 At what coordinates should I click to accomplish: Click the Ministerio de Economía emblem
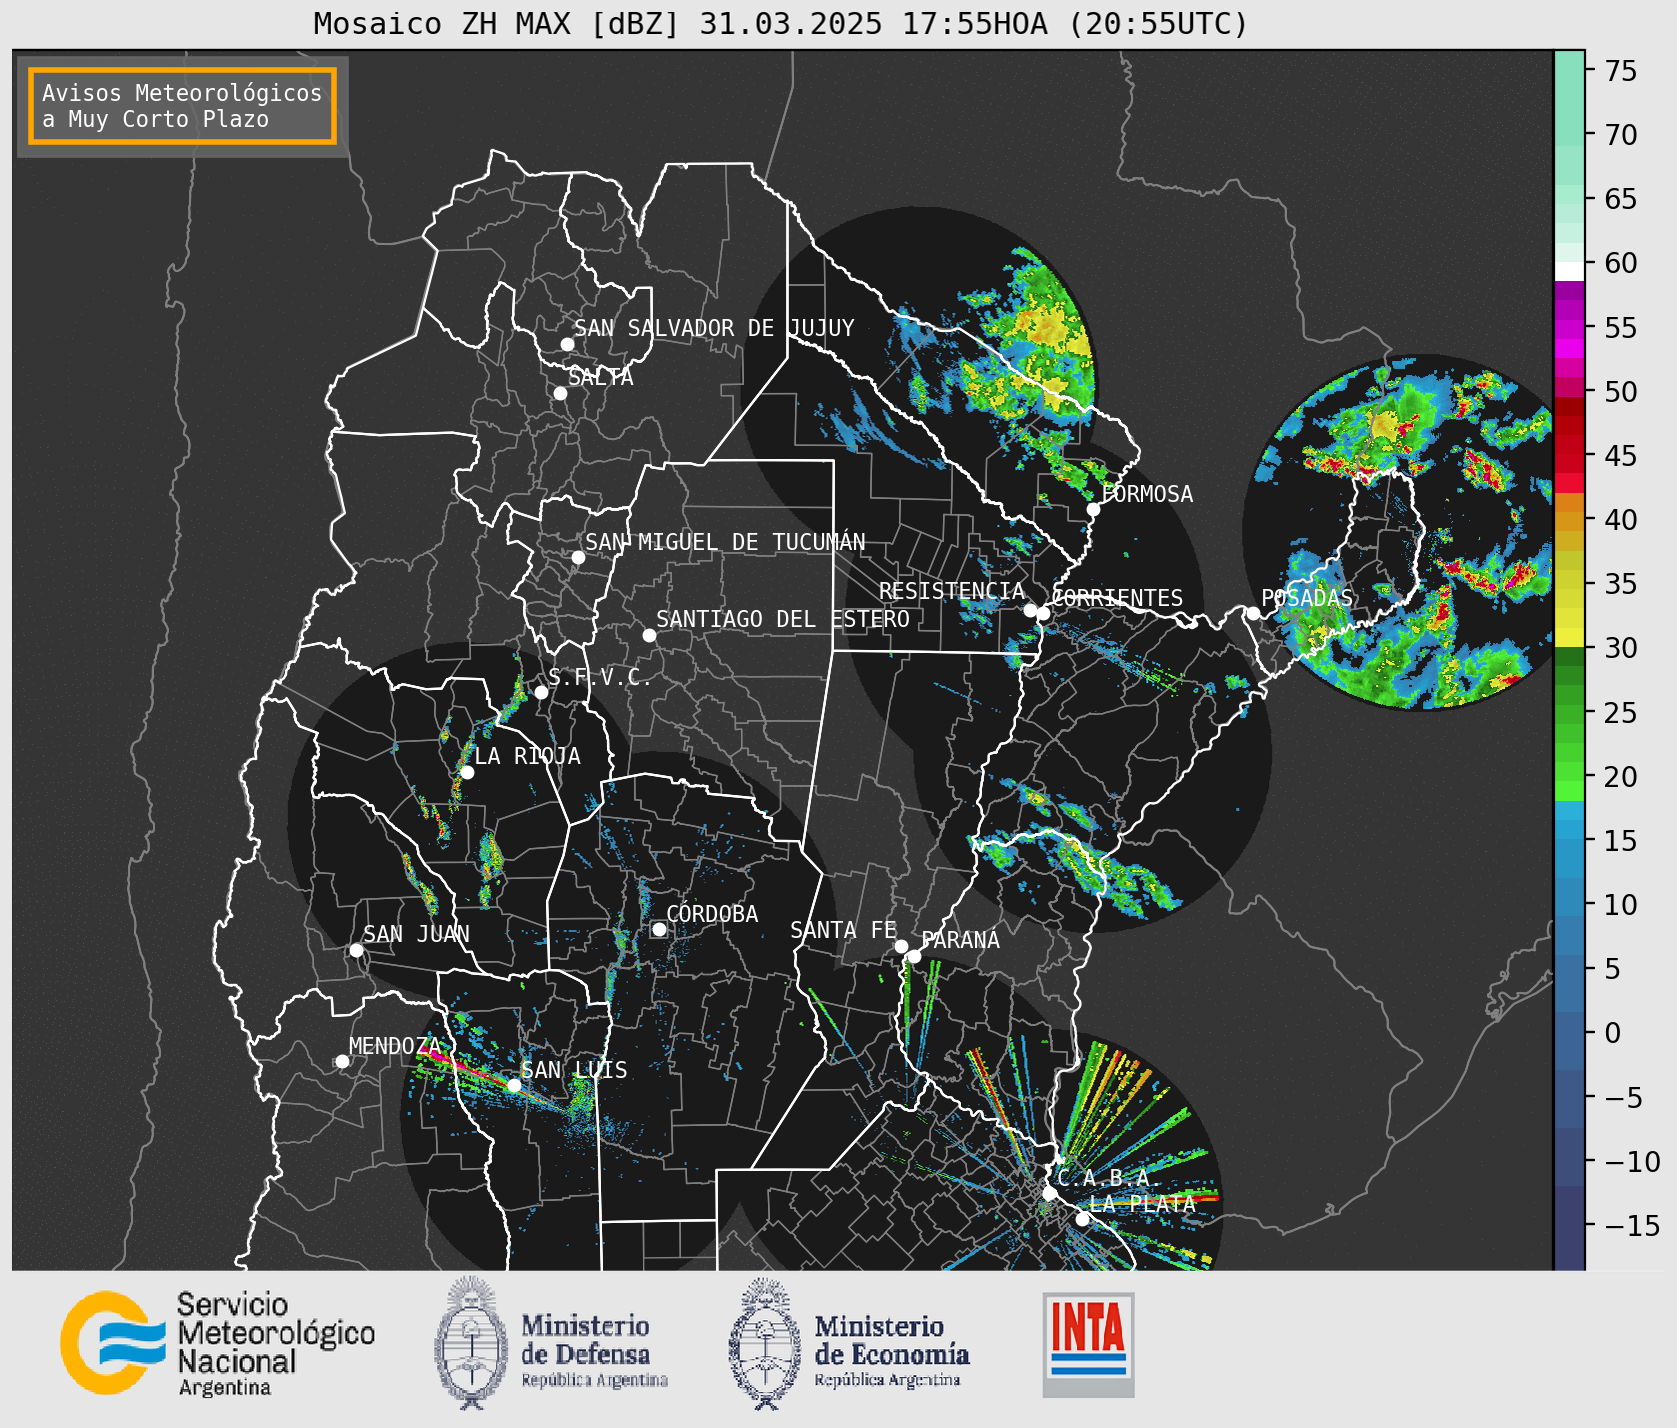pyautogui.click(x=765, y=1343)
